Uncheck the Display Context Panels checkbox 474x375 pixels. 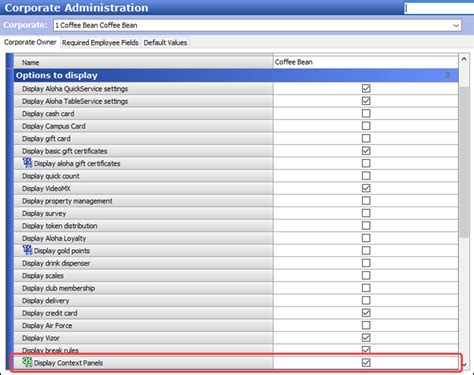[366, 362]
